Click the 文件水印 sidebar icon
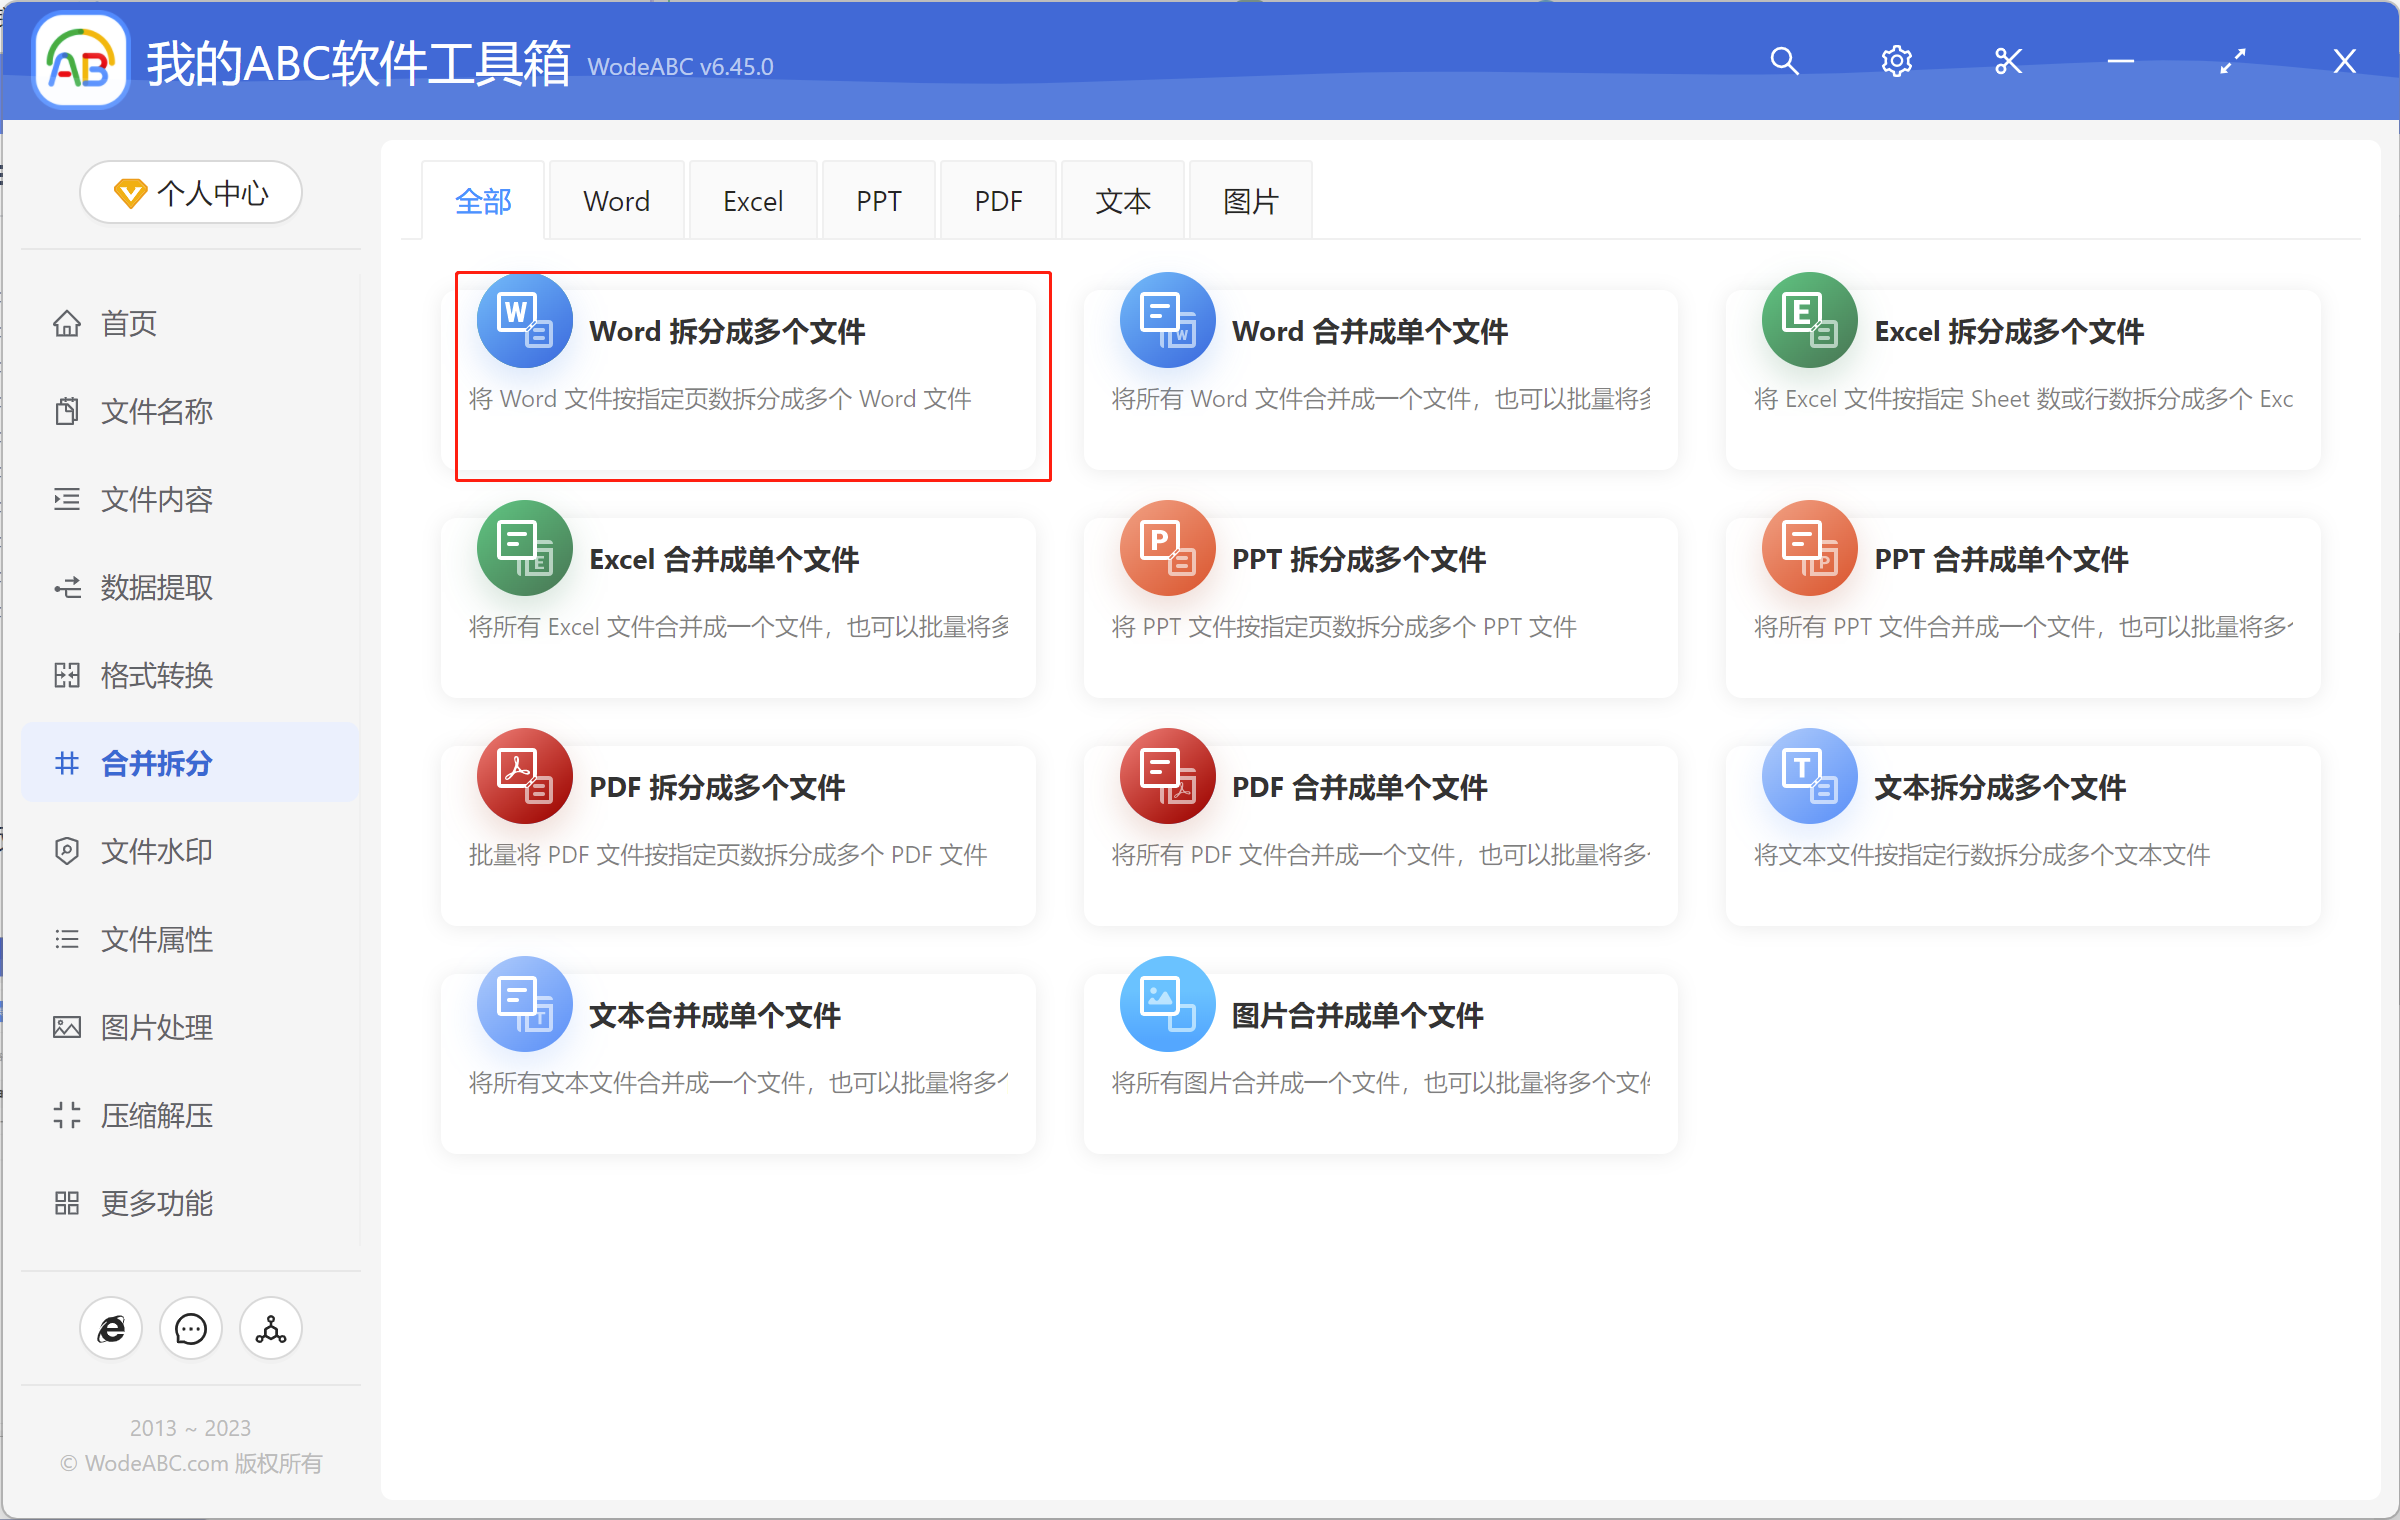The height and width of the screenshot is (1520, 2400). tap(156, 851)
